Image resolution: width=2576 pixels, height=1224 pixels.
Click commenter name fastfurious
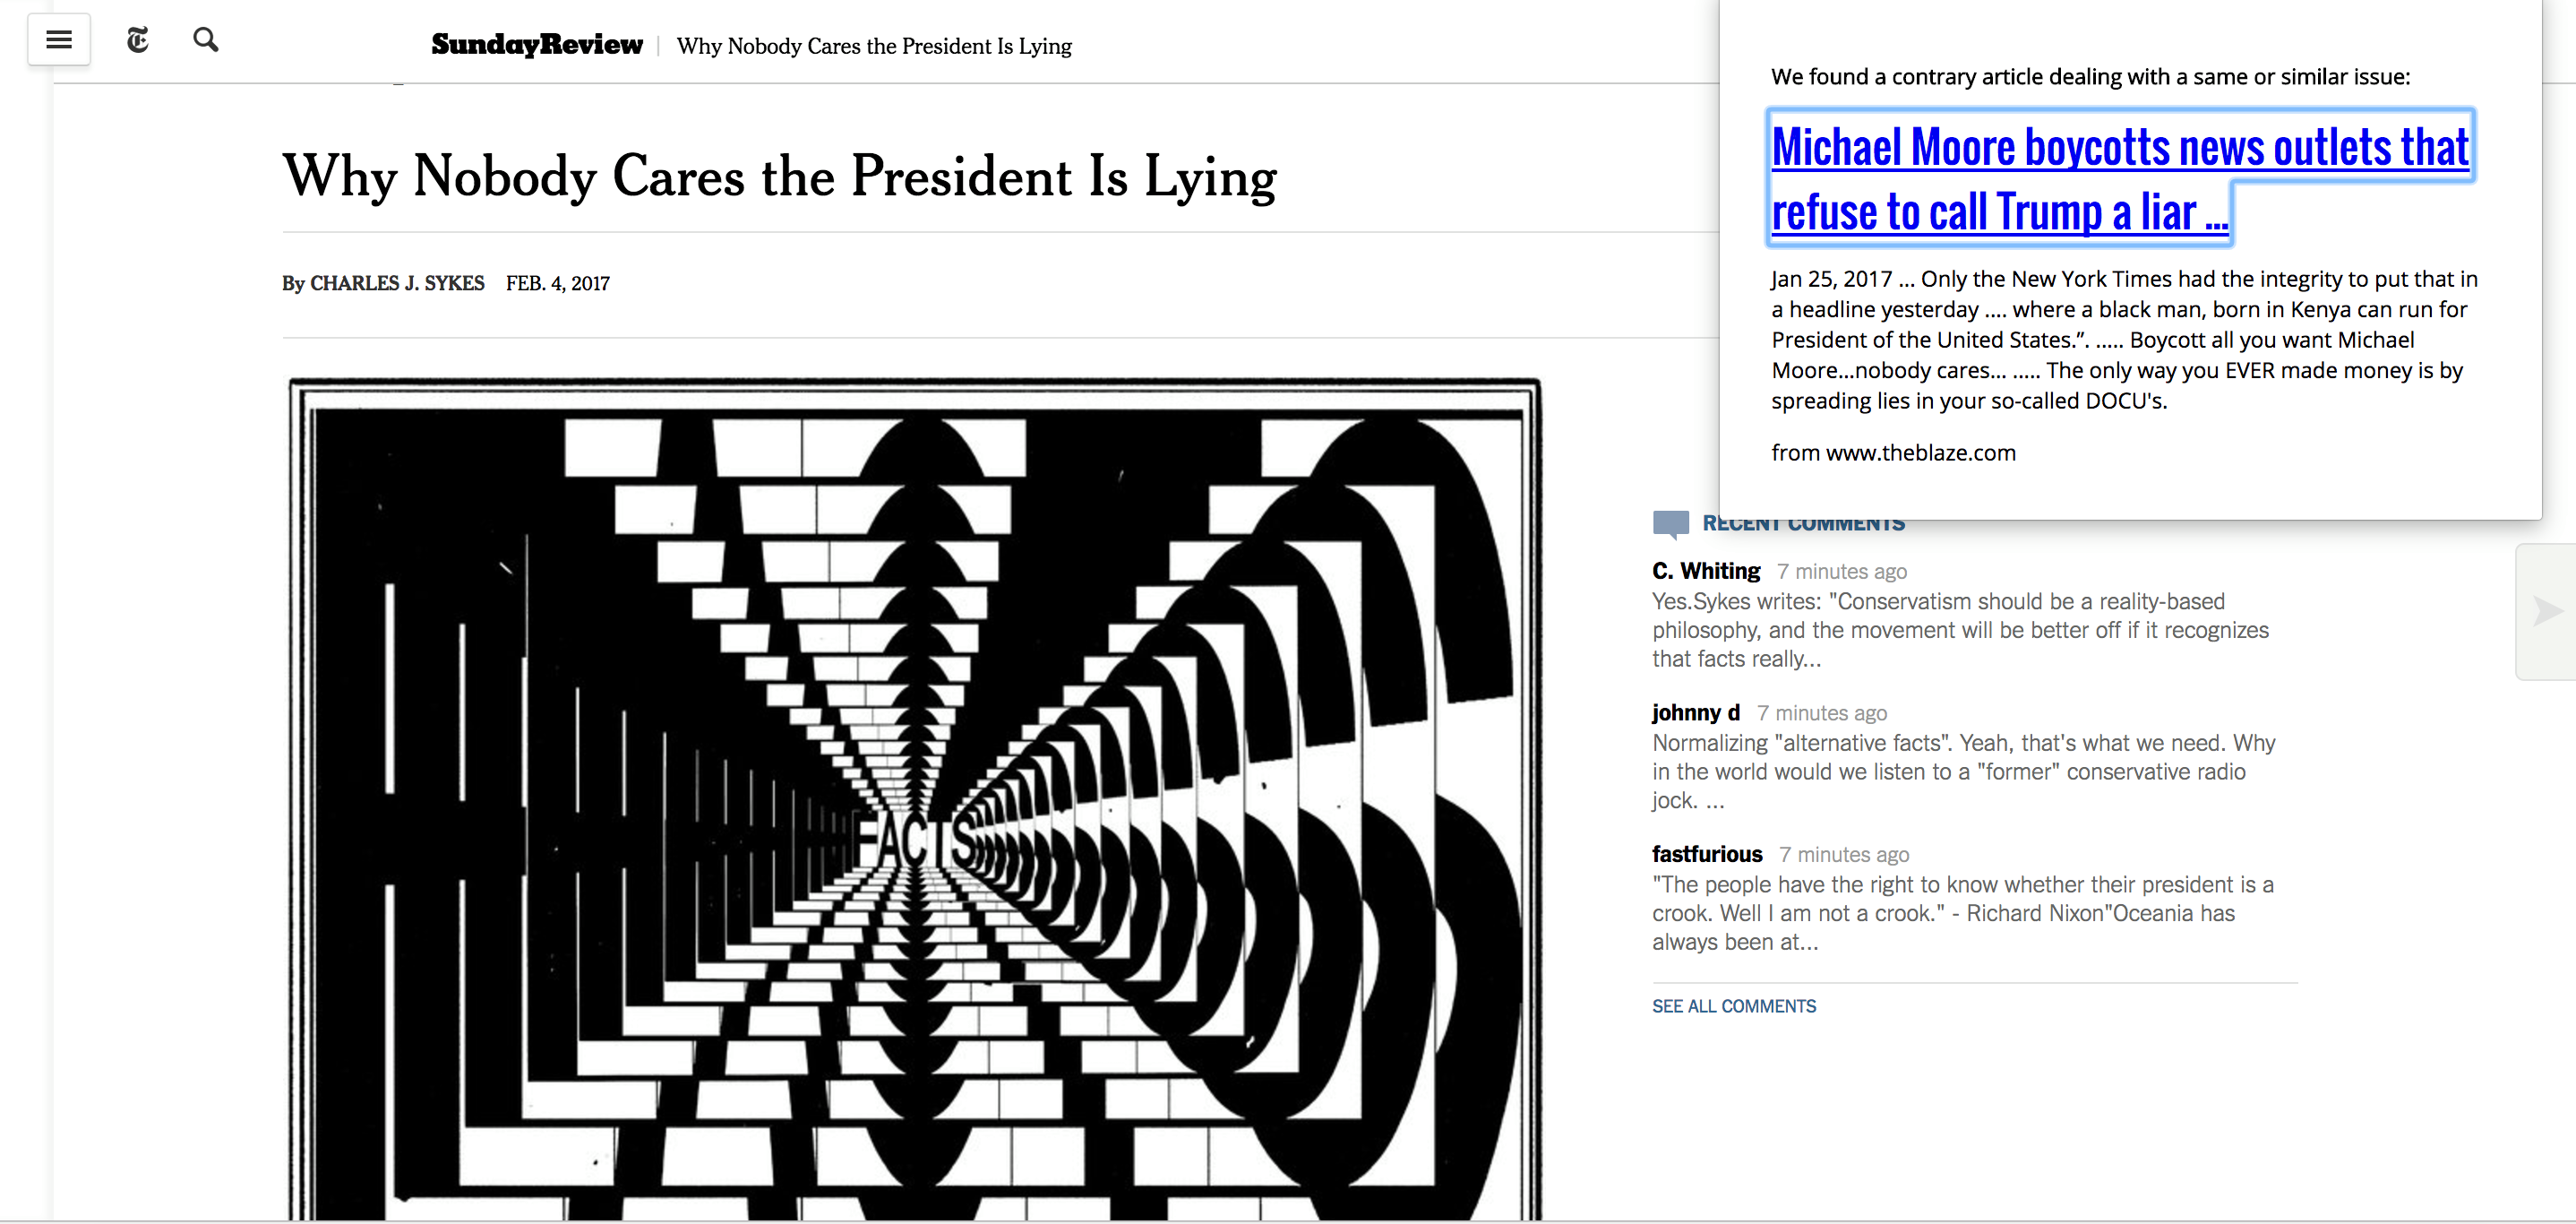(1707, 854)
